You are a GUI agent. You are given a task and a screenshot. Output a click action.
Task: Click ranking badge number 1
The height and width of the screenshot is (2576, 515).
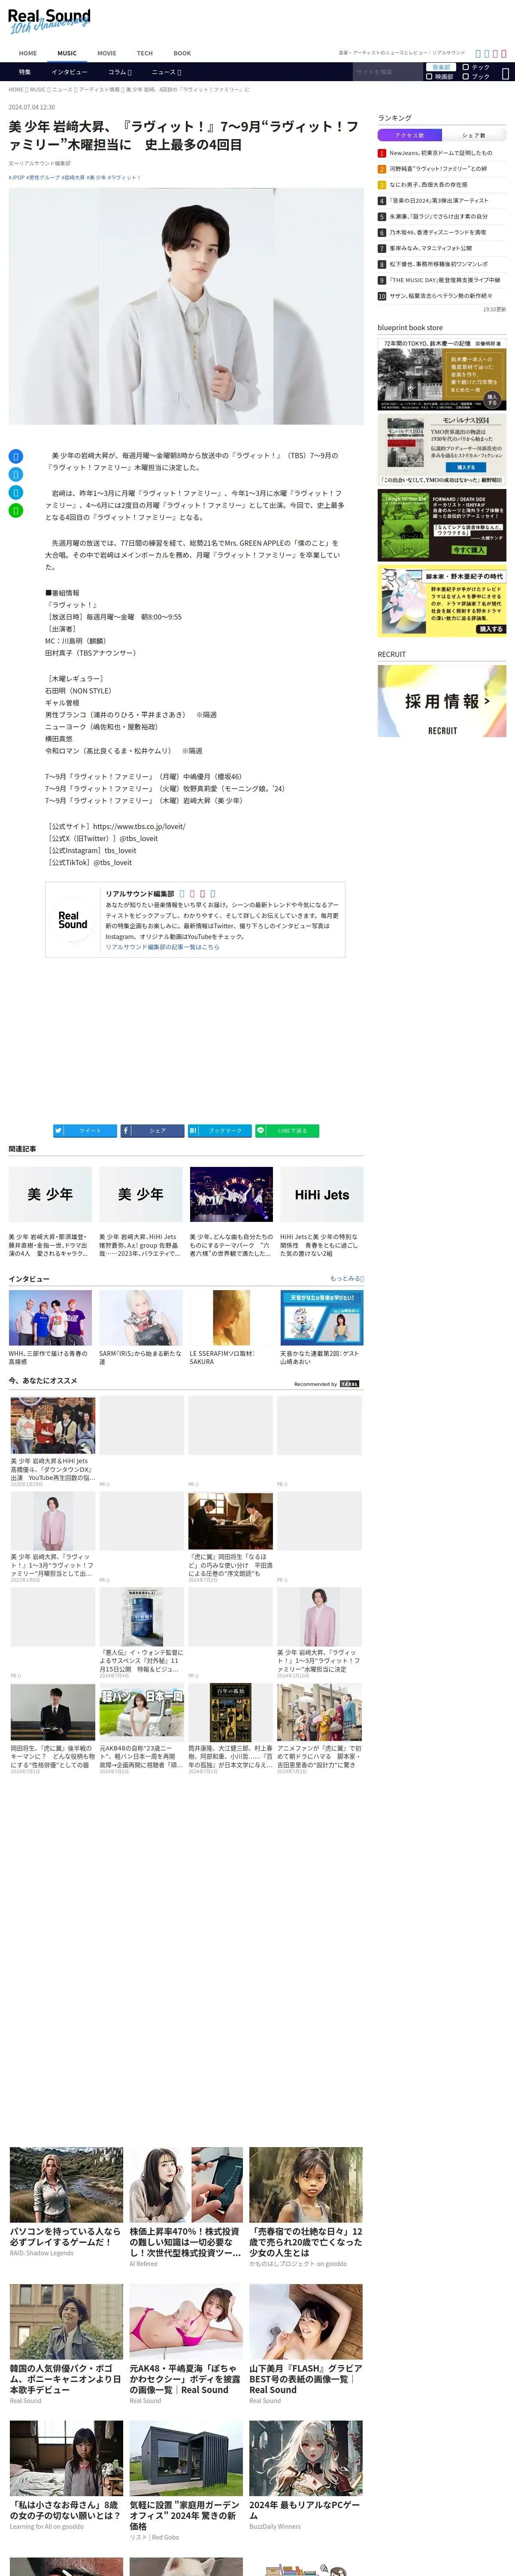coord(381,153)
